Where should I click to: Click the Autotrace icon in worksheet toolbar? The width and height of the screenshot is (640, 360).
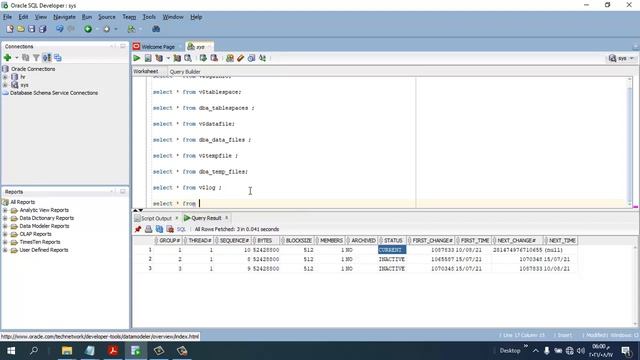(177, 58)
